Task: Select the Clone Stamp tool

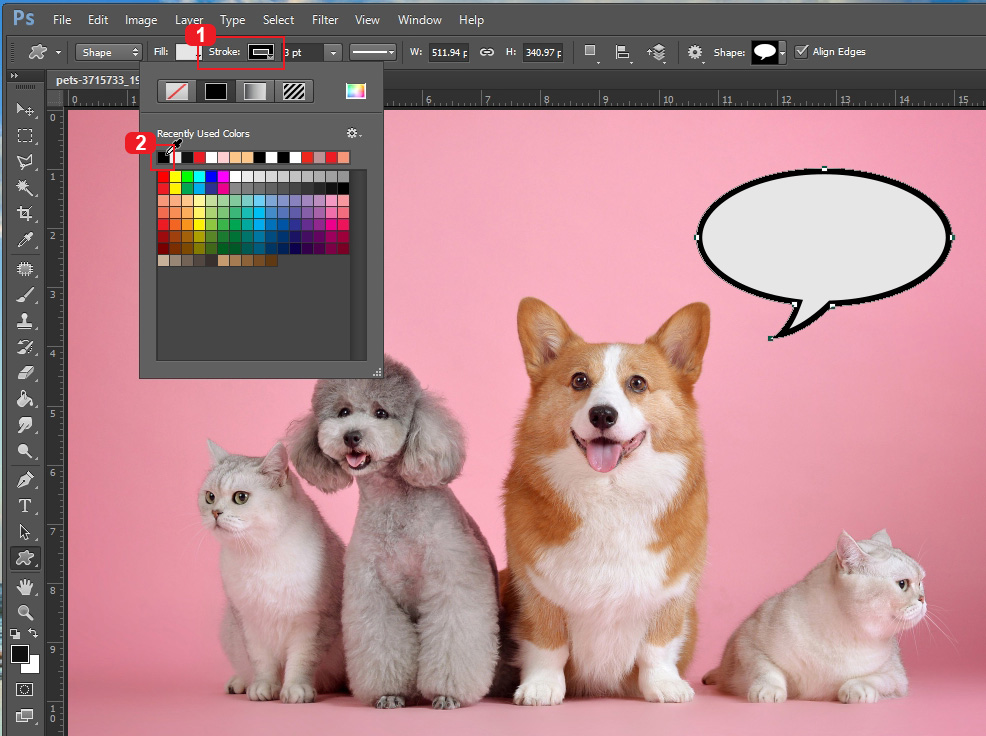Action: [x=25, y=321]
